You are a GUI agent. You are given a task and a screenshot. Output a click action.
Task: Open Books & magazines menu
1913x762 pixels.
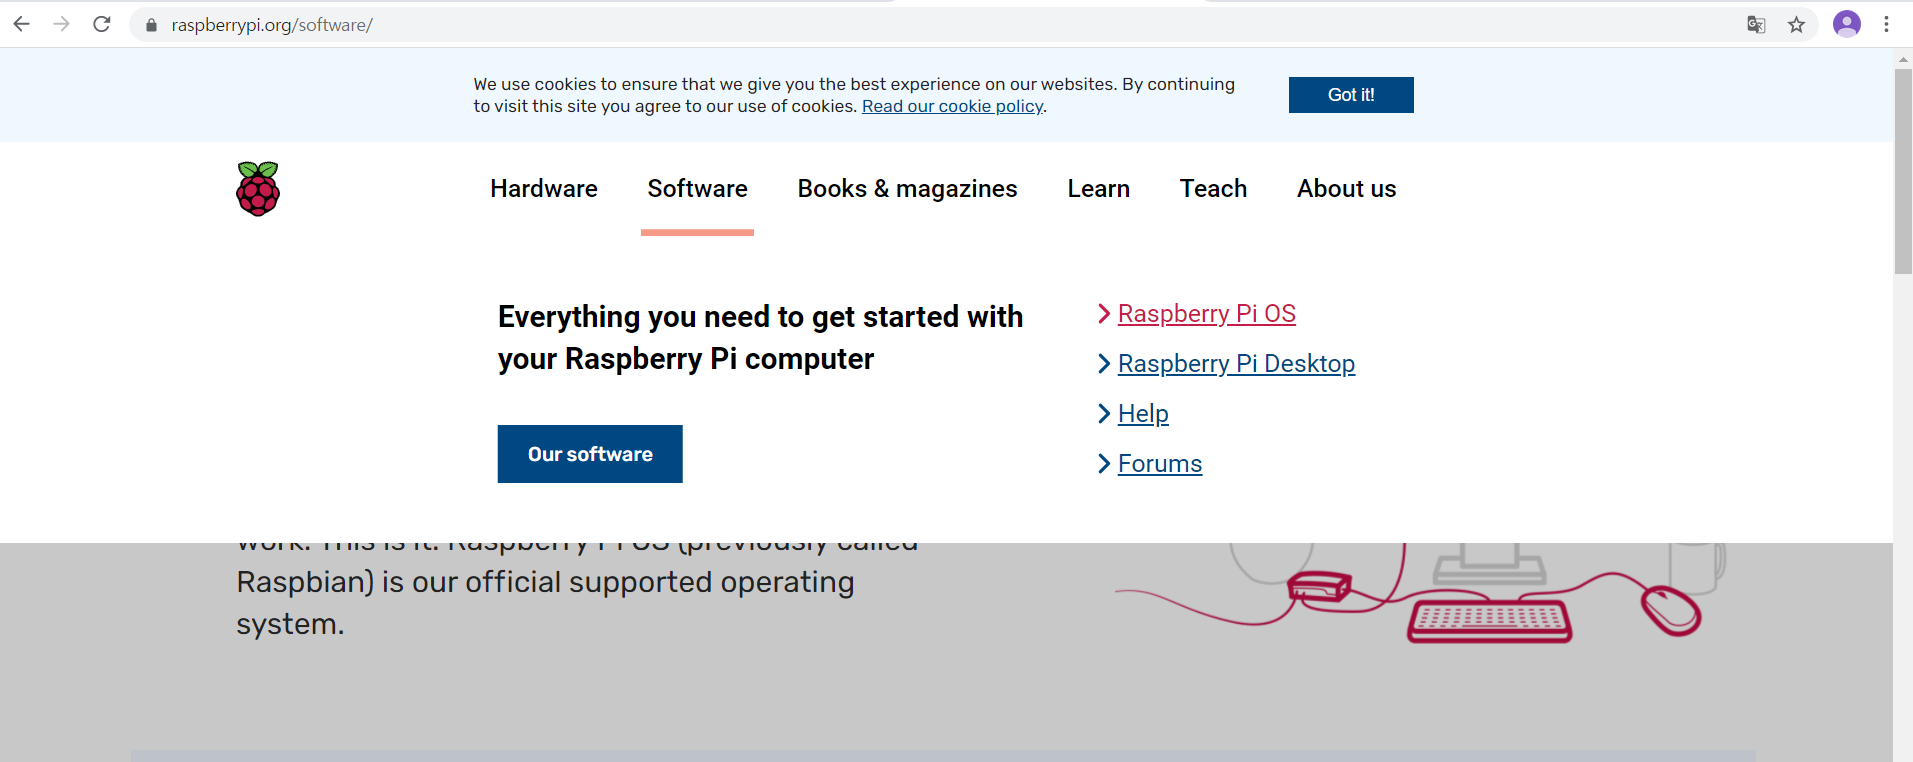coord(907,189)
